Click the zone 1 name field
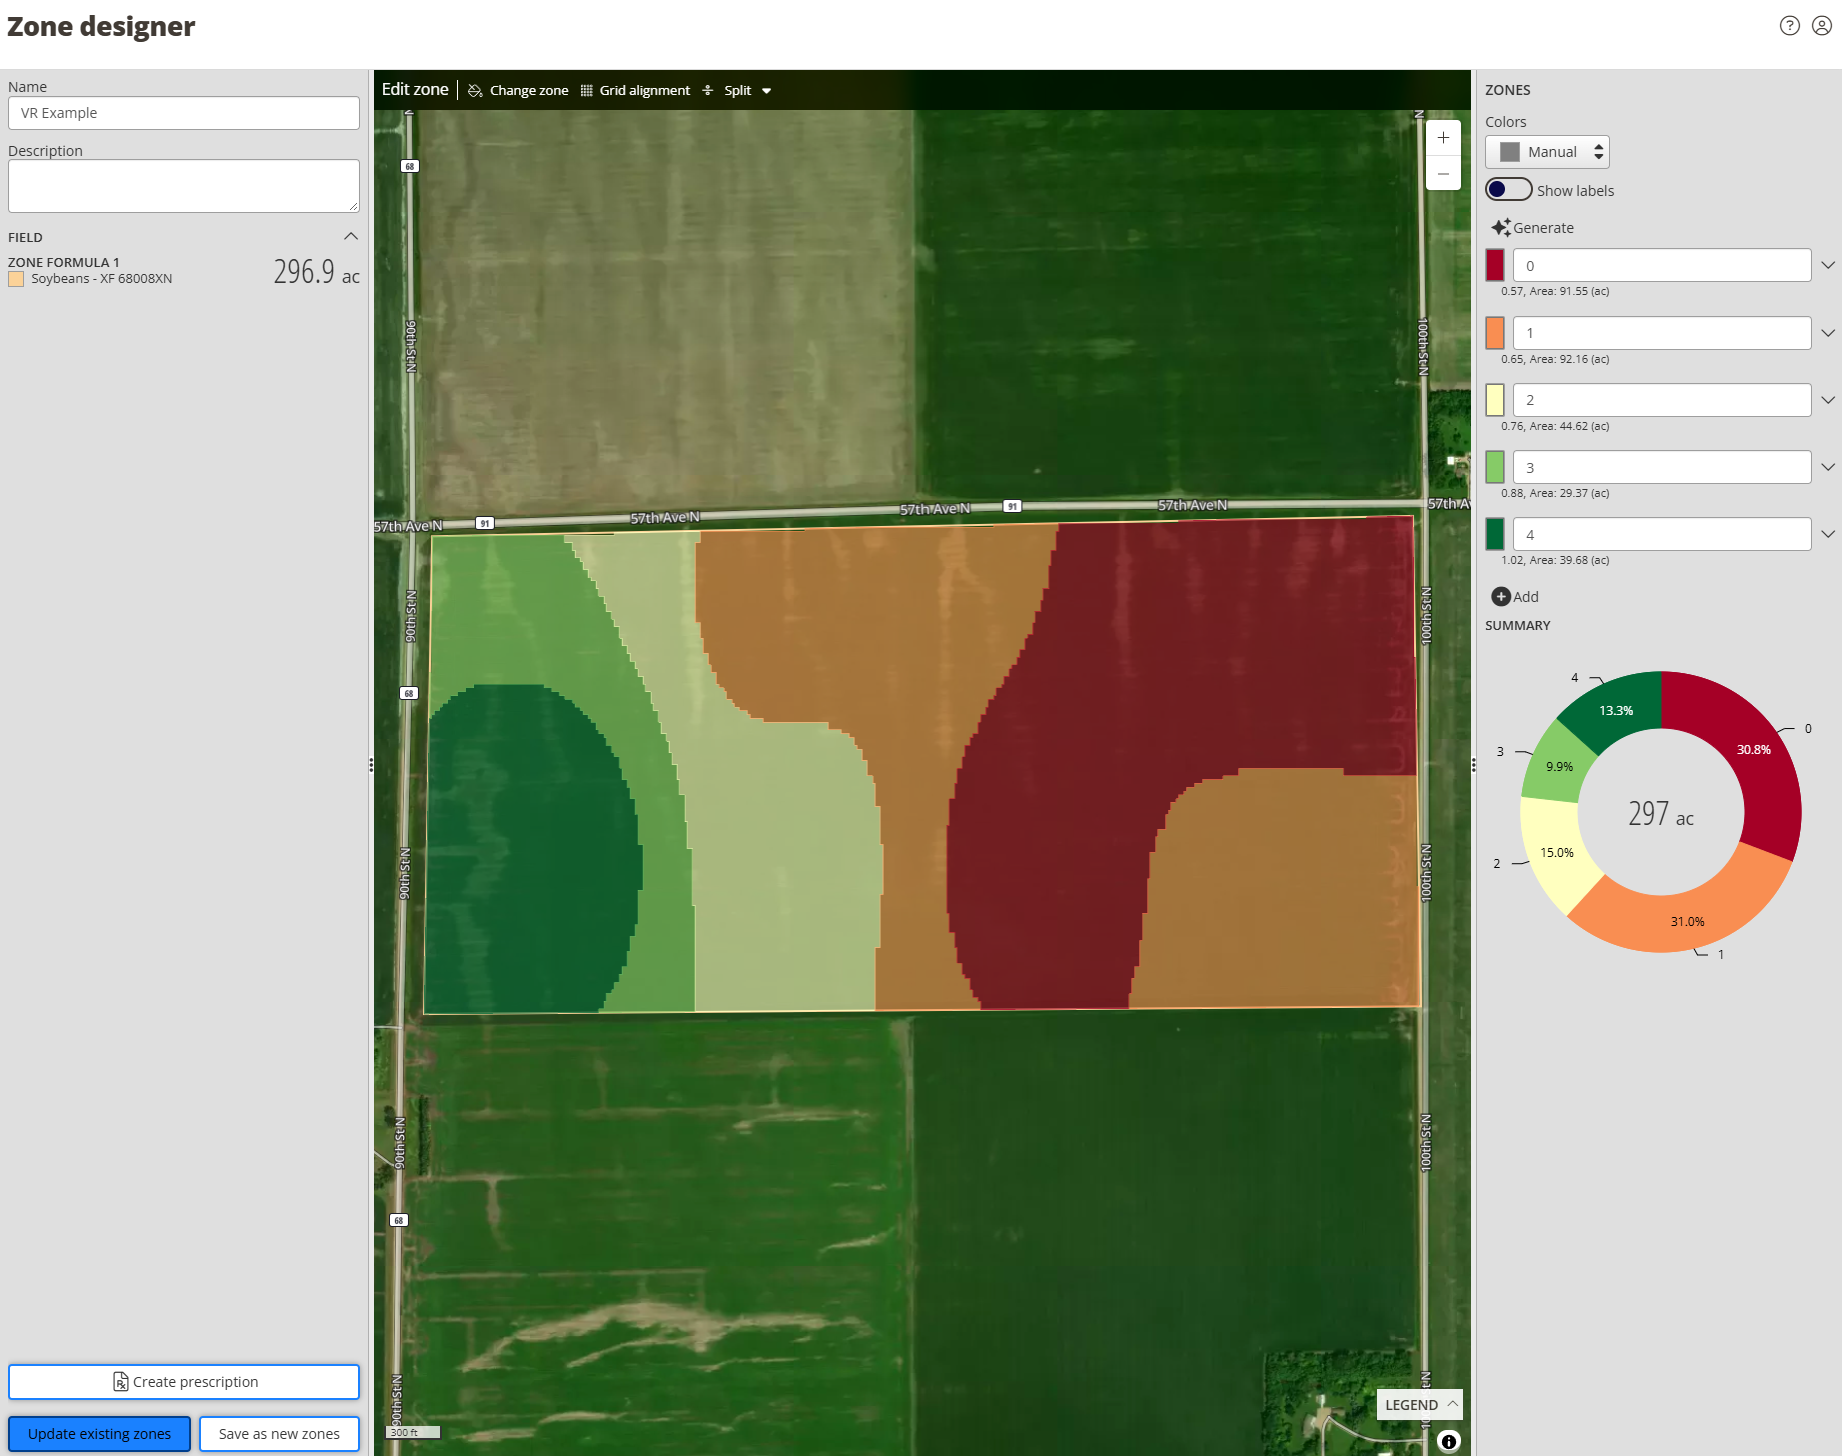 point(1662,333)
